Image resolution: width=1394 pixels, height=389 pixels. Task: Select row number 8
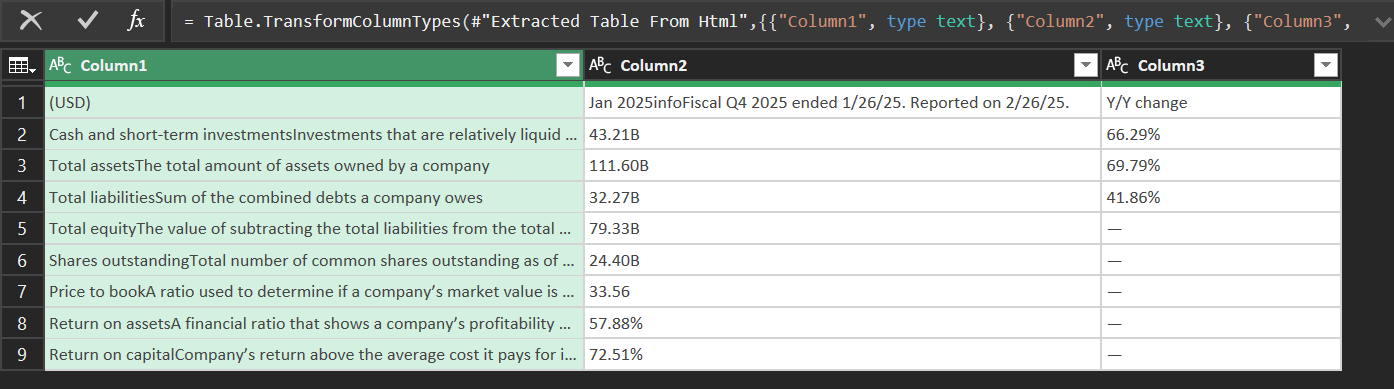(x=22, y=323)
